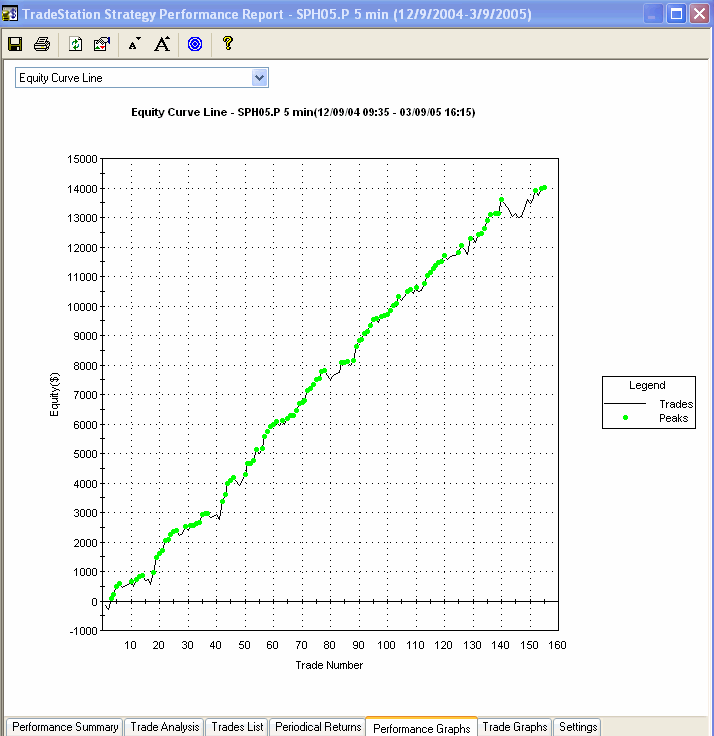Increase font size with the large A icon
714x736 pixels.
pos(162,44)
